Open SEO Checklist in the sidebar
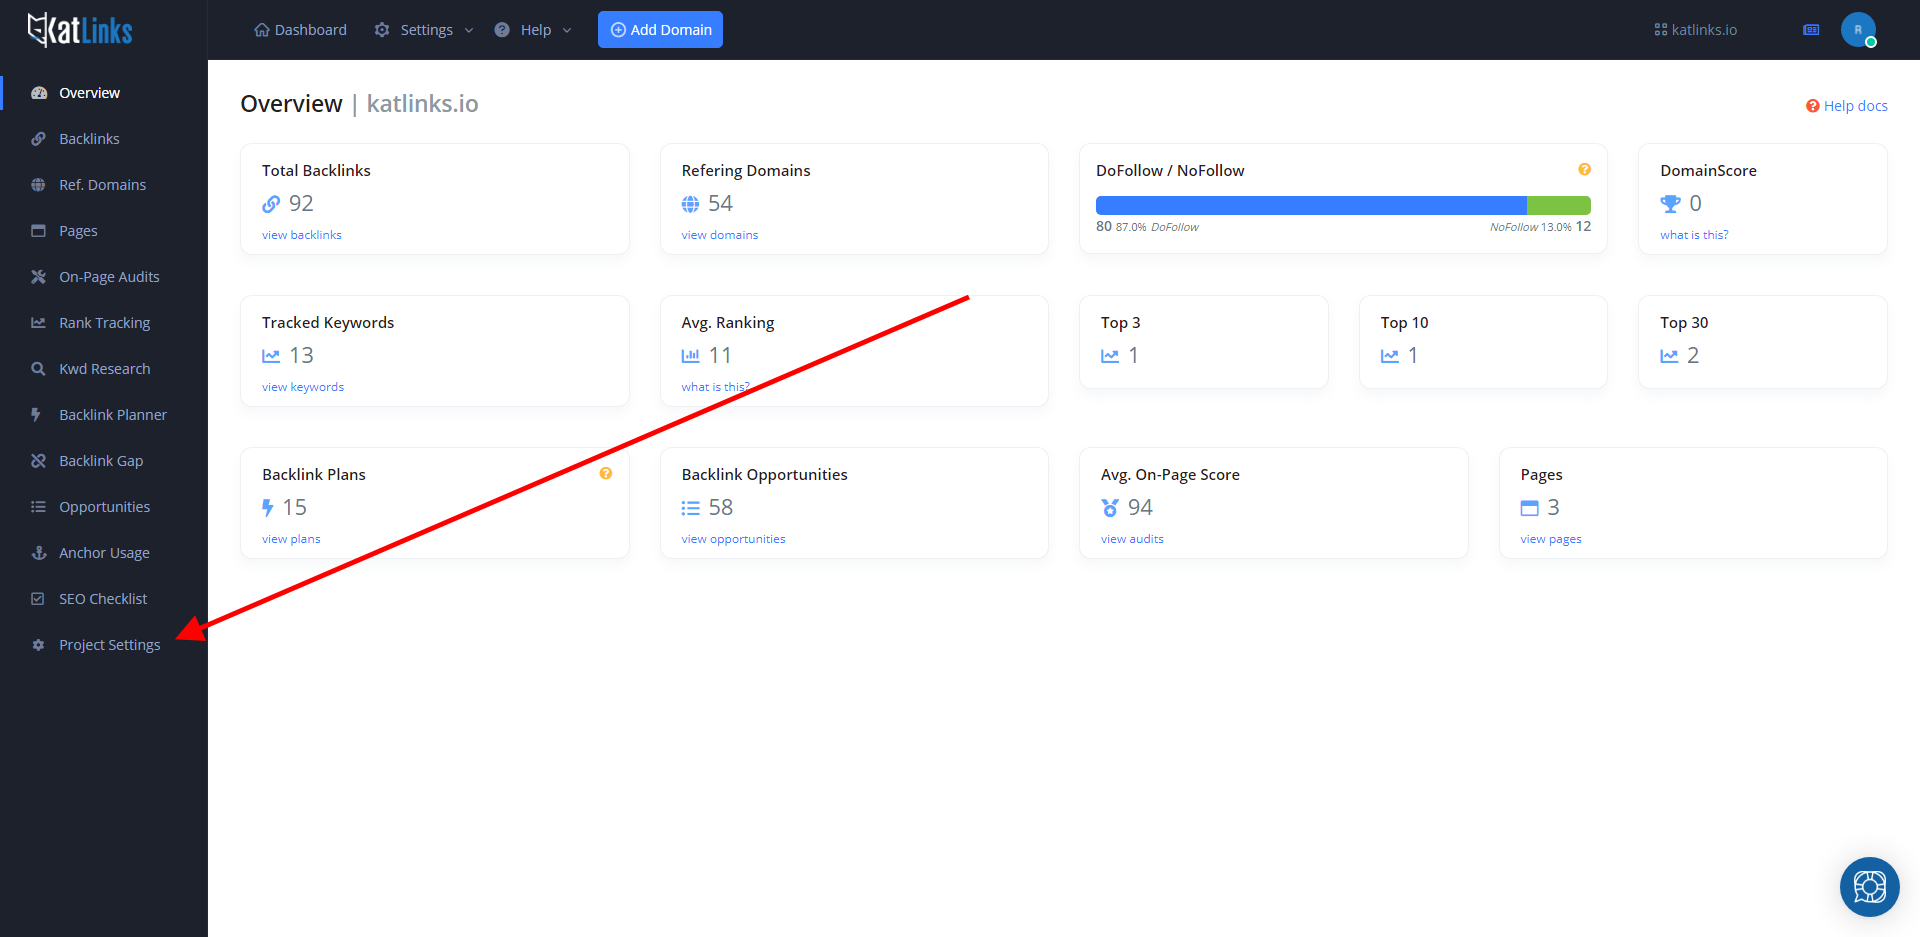This screenshot has height=937, width=1920. click(103, 599)
